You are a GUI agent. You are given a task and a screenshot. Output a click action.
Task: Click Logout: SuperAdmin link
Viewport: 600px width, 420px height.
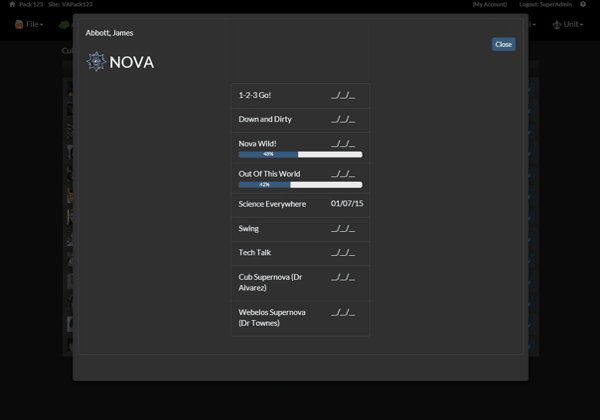click(x=545, y=4)
